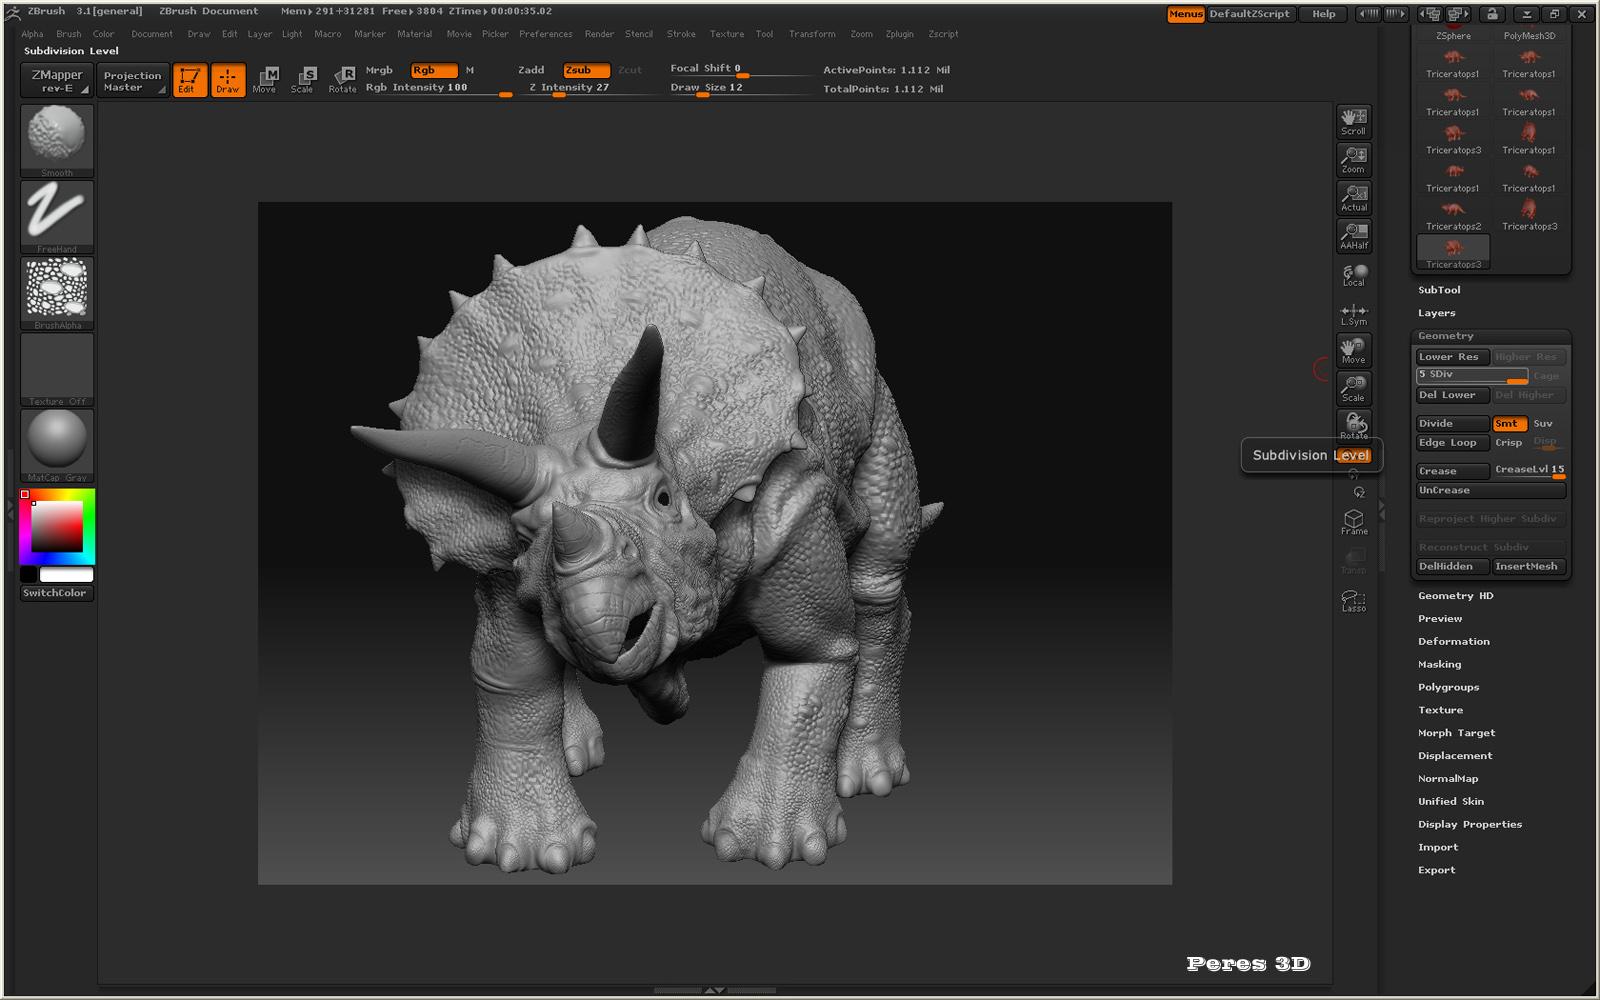Viewport: 1600px width, 1000px height.
Task: Open the Smooth brush selector thumbnail
Action: coord(57,141)
